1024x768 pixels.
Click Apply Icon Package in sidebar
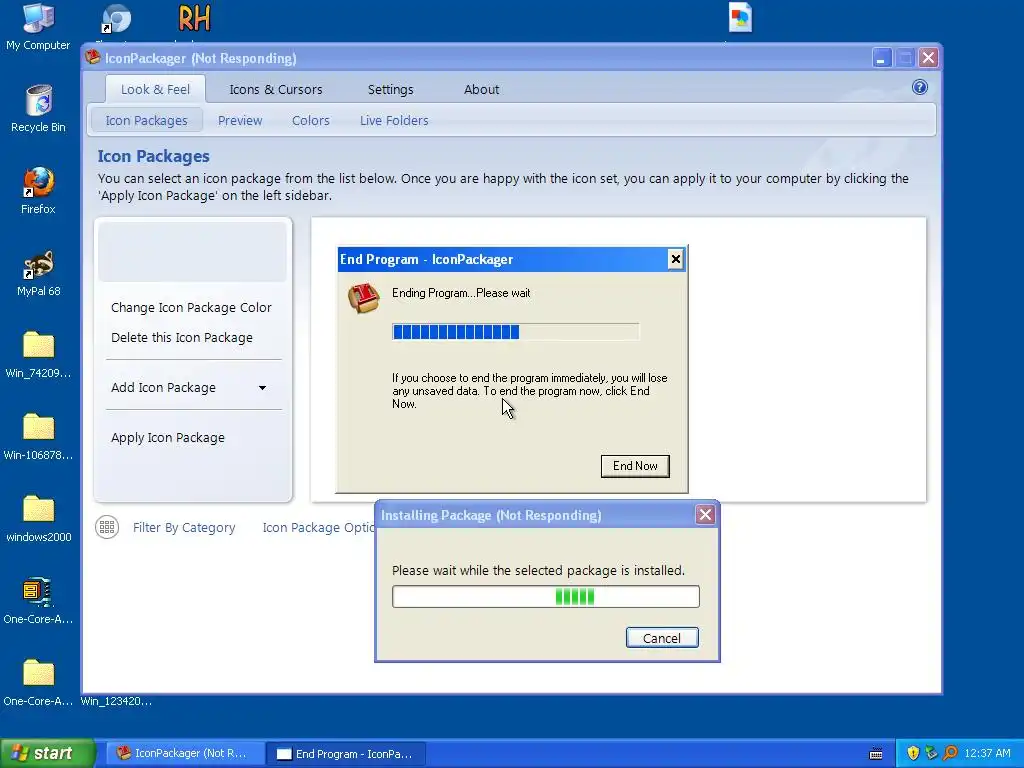[x=167, y=438]
